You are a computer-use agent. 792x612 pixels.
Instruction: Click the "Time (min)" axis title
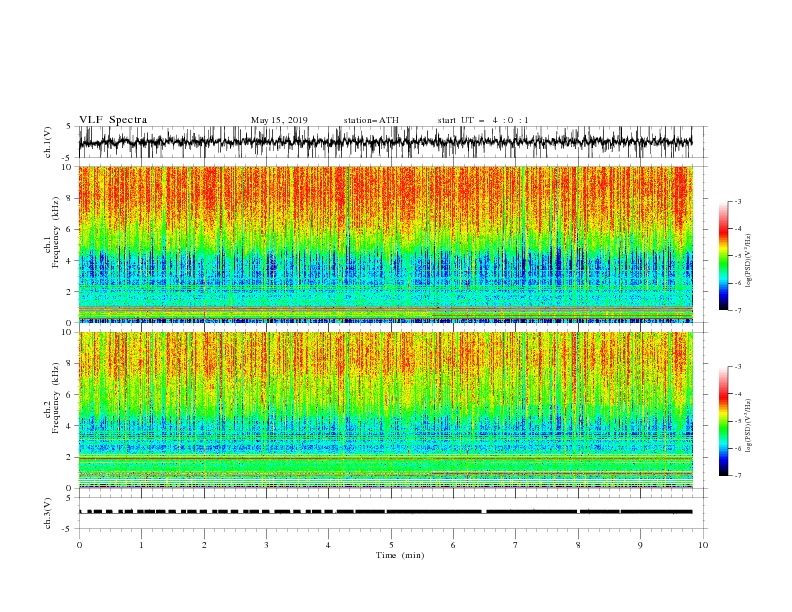coord(400,555)
